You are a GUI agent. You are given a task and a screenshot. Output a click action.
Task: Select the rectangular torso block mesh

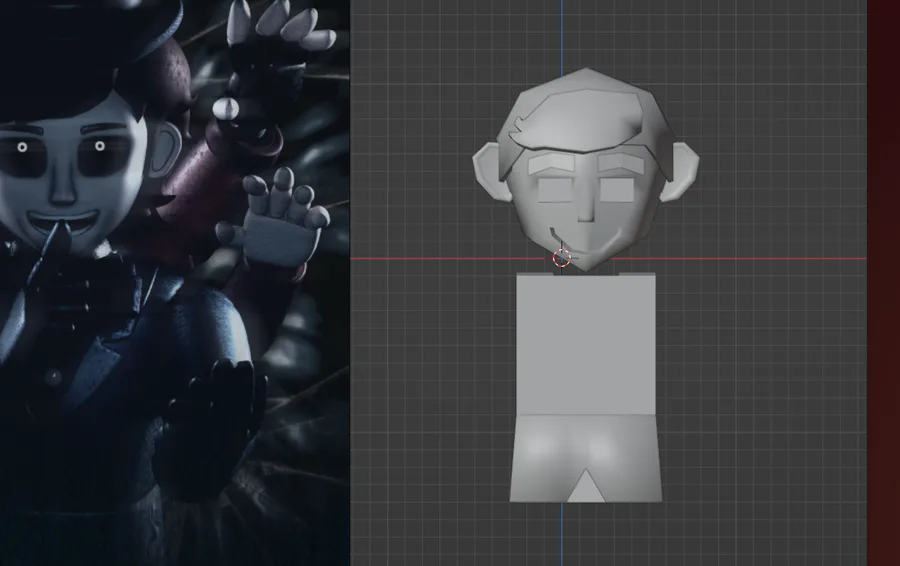pyautogui.click(x=586, y=344)
